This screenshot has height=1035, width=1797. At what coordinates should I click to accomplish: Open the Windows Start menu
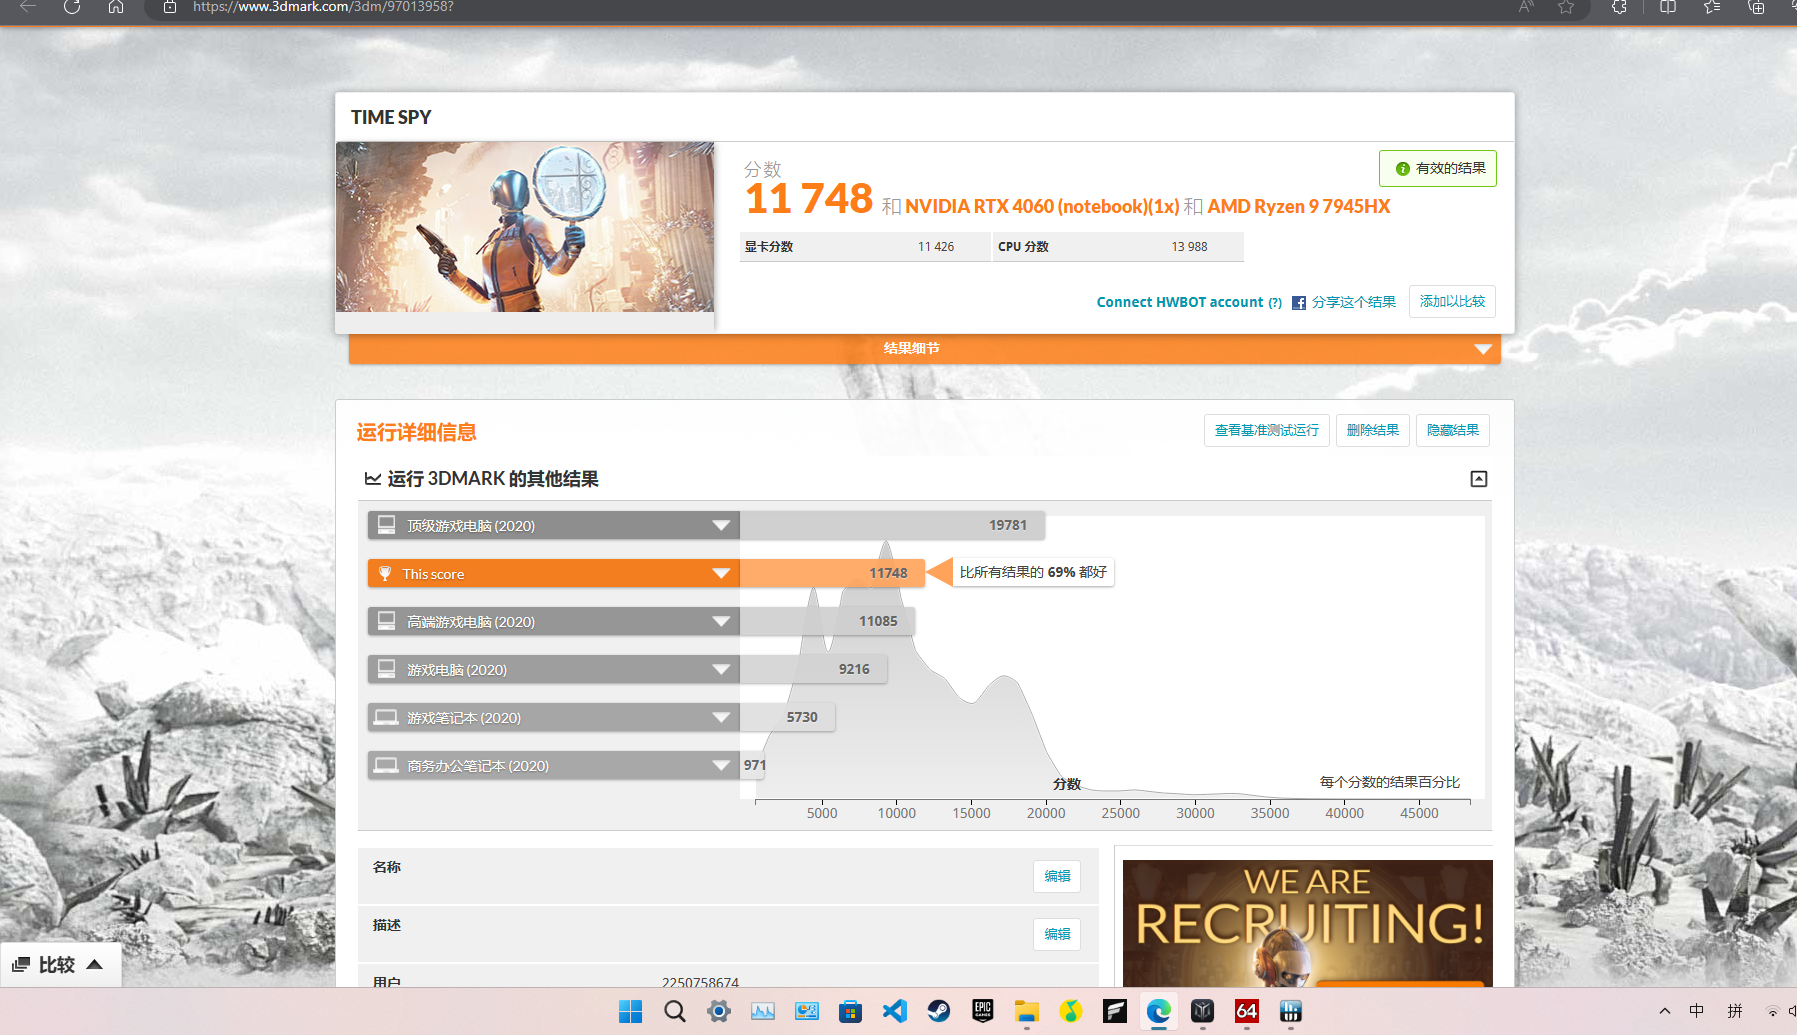(631, 1011)
